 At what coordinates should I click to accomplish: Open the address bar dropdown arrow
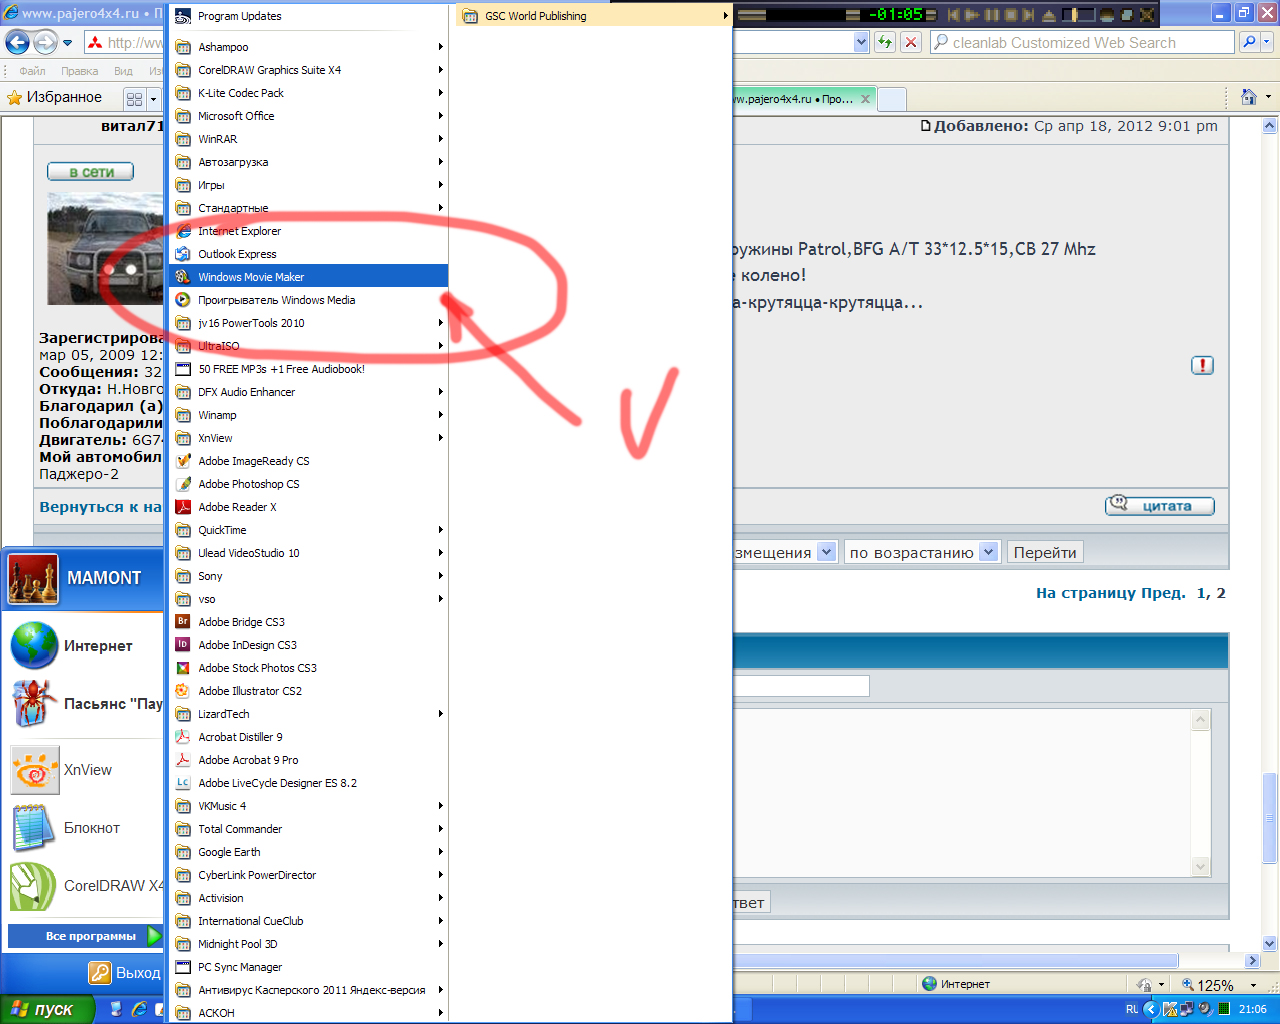tap(861, 42)
